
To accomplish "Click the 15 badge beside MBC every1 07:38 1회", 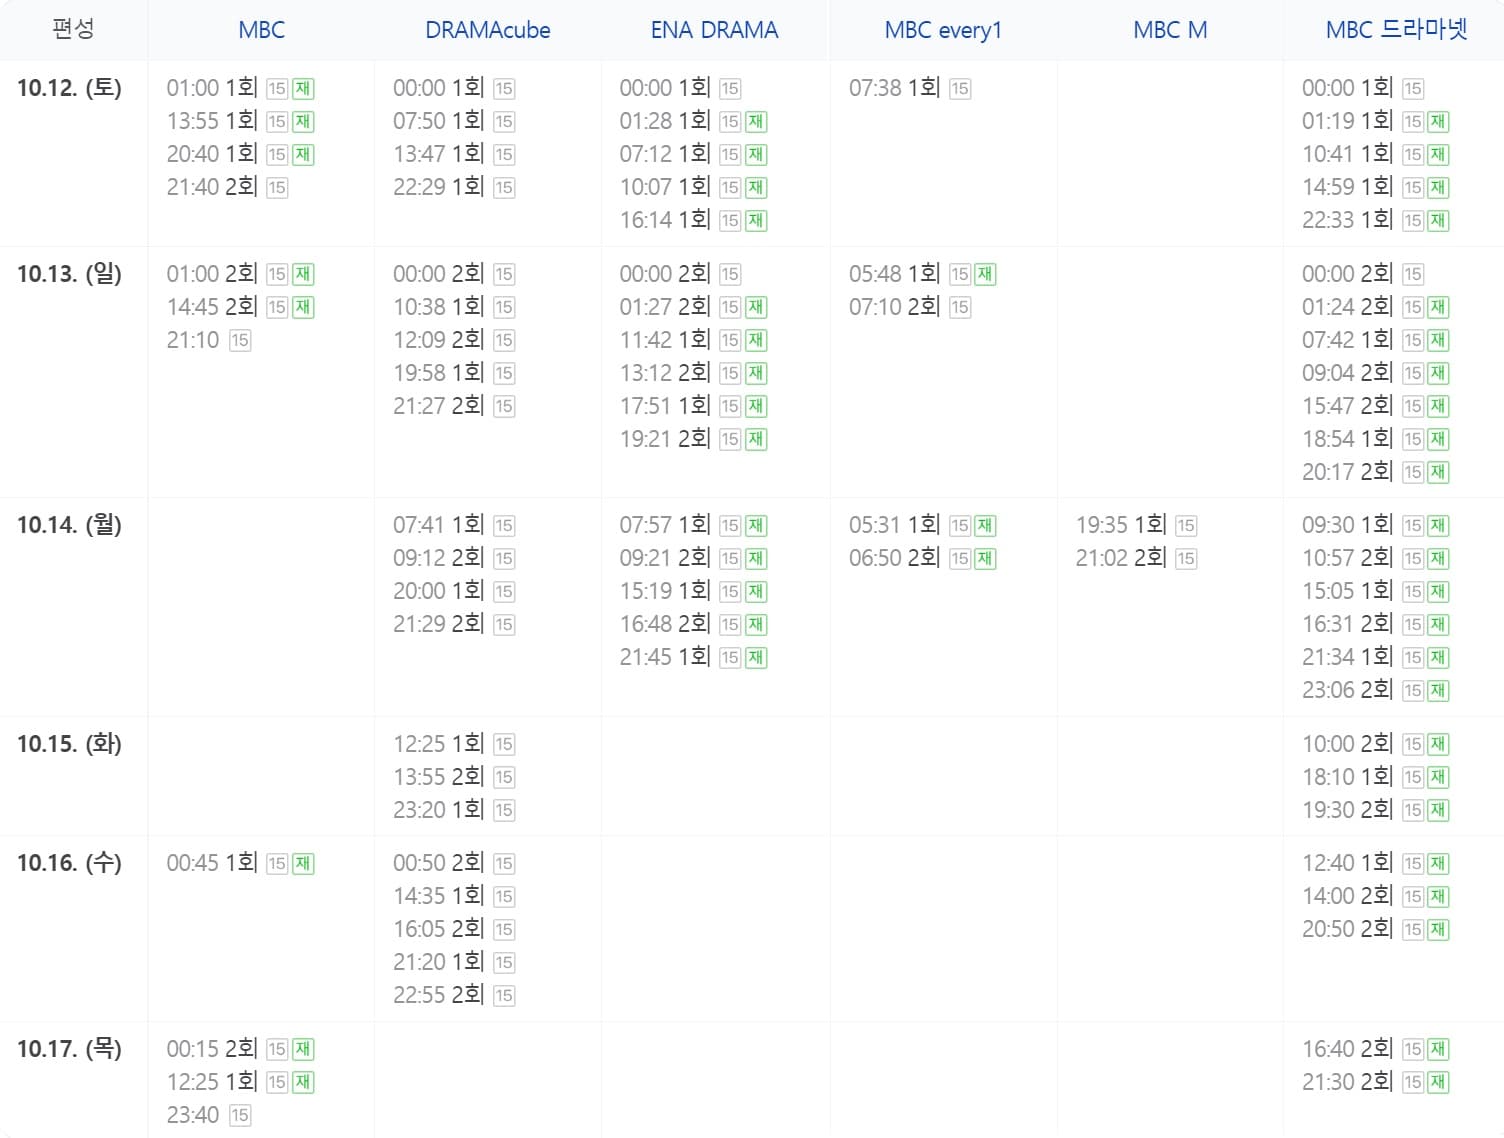I will coord(960,89).
